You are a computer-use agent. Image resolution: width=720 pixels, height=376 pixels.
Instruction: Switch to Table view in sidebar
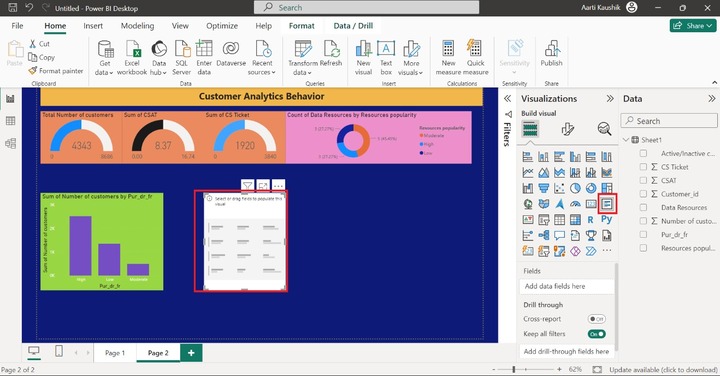pos(10,121)
